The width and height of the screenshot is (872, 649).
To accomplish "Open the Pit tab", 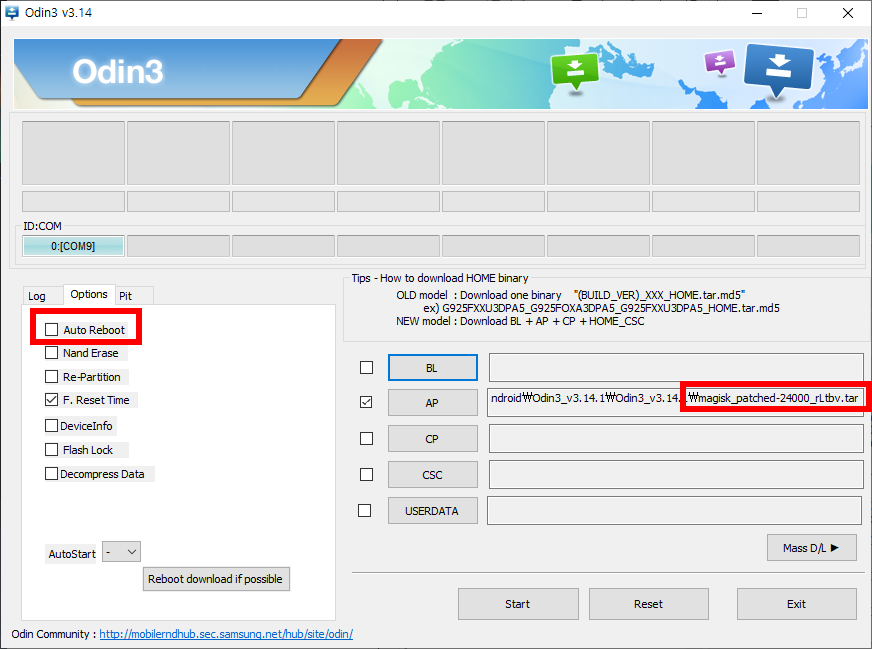I will click(x=126, y=296).
